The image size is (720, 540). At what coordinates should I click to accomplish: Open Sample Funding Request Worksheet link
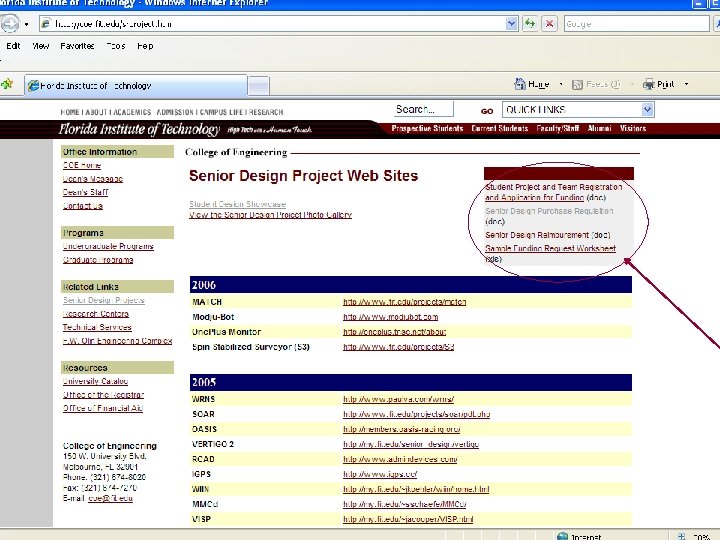pos(550,248)
